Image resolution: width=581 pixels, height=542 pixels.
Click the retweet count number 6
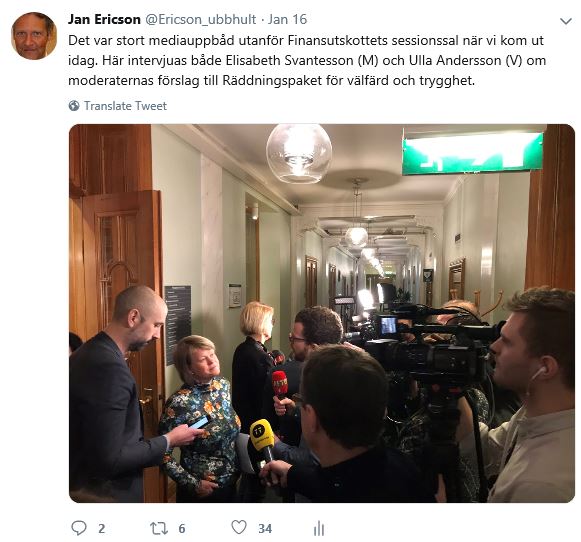pos(182,529)
